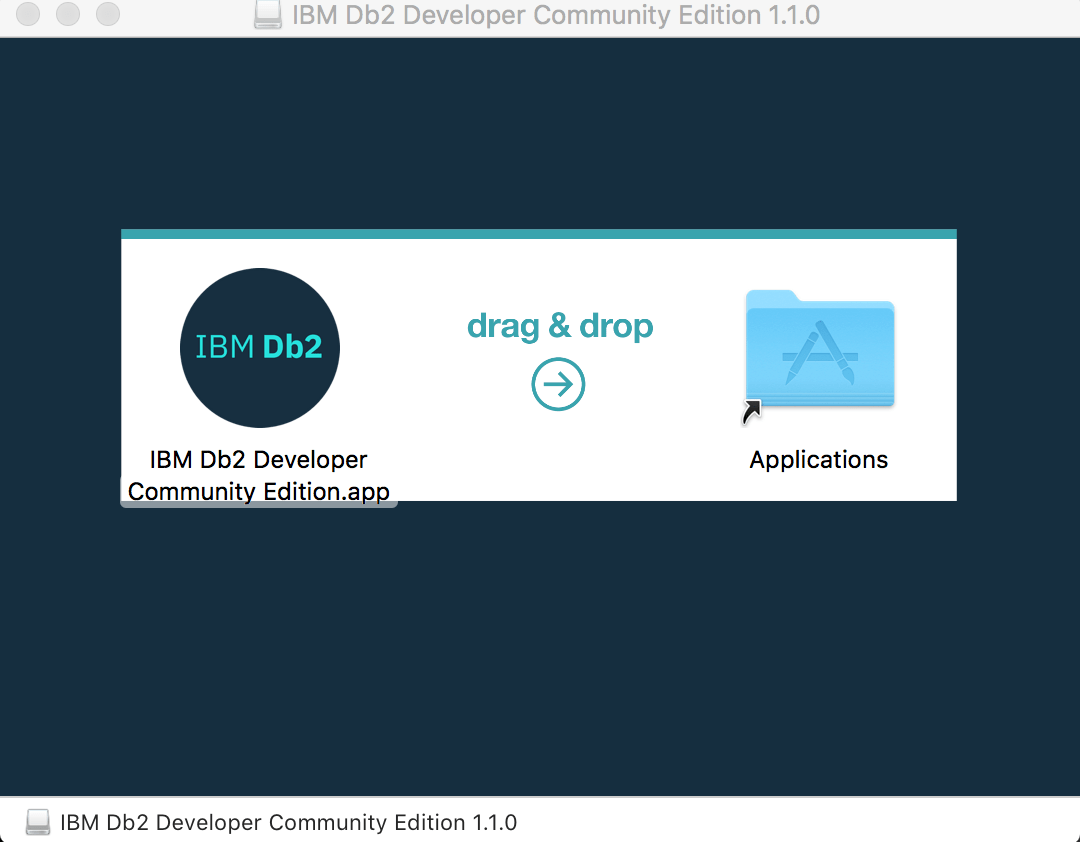1080x842 pixels.
Task: Select the status bar text showing version 1.1.0
Action: click(288, 822)
